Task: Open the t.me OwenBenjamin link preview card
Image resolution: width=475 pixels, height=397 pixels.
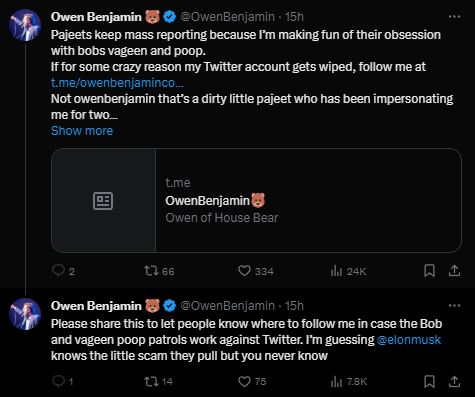Action: pyautogui.click(x=256, y=200)
